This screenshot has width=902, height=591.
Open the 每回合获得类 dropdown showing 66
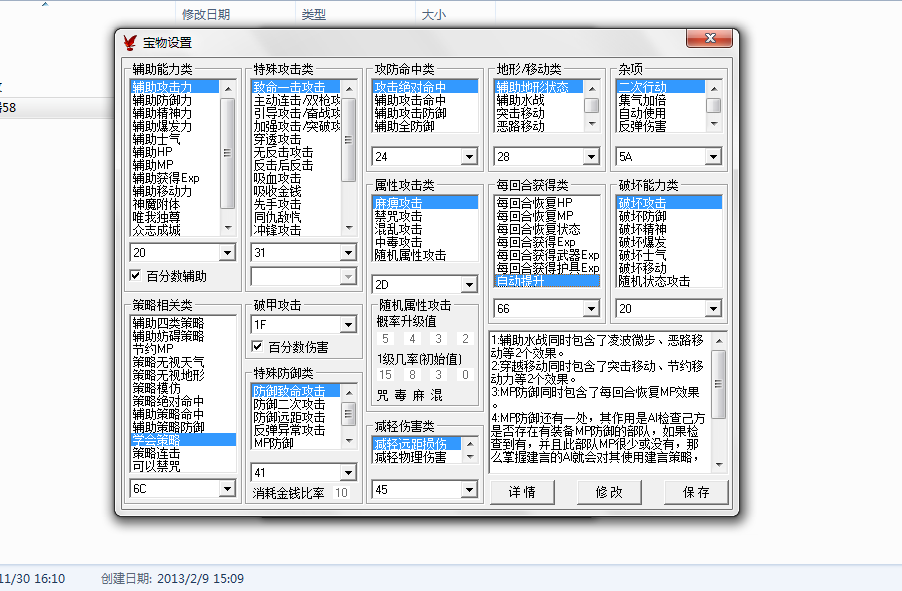pos(590,309)
